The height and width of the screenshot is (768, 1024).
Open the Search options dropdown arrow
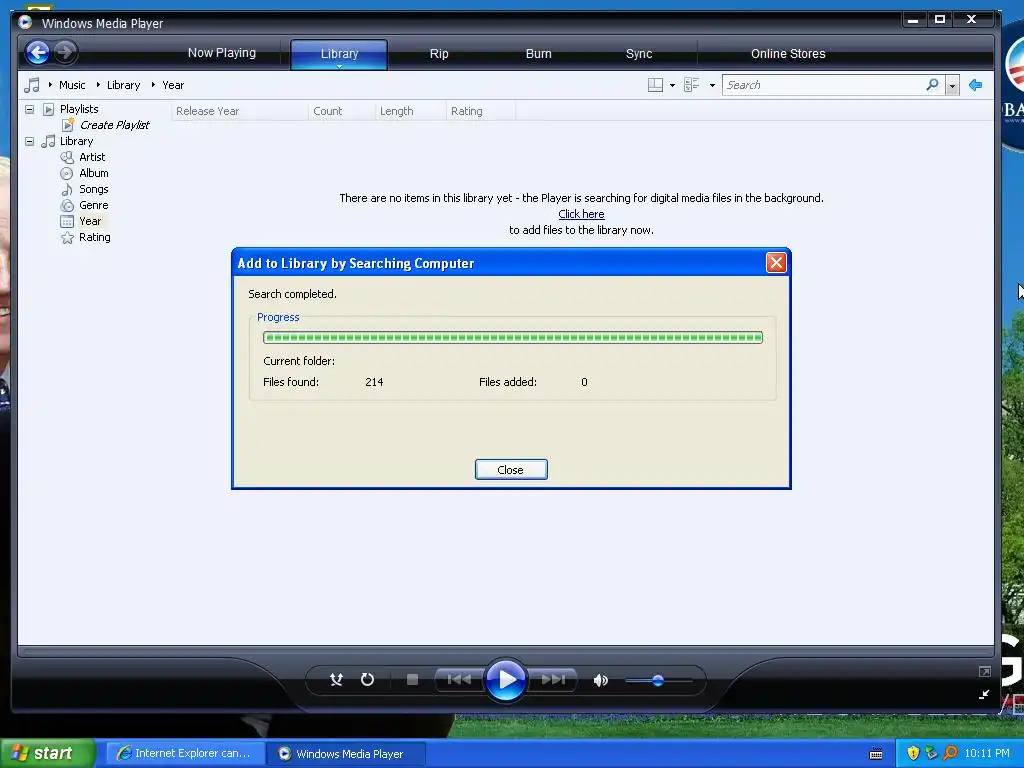click(x=952, y=86)
